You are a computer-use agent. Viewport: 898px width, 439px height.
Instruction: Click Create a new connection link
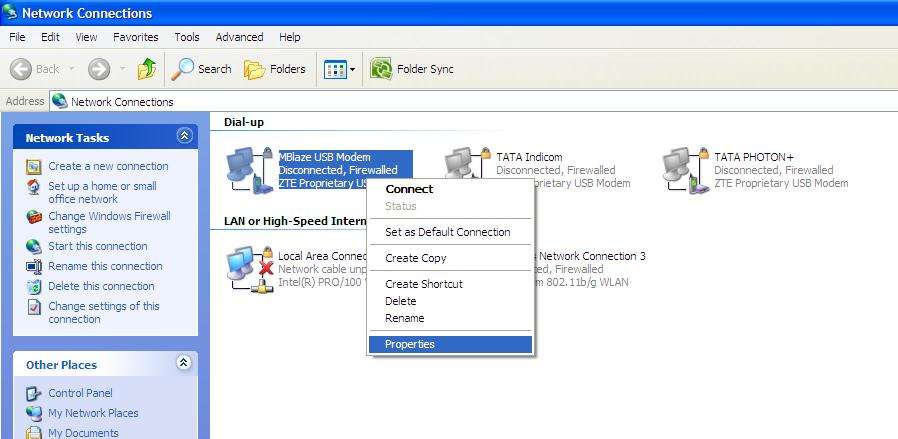(x=108, y=166)
